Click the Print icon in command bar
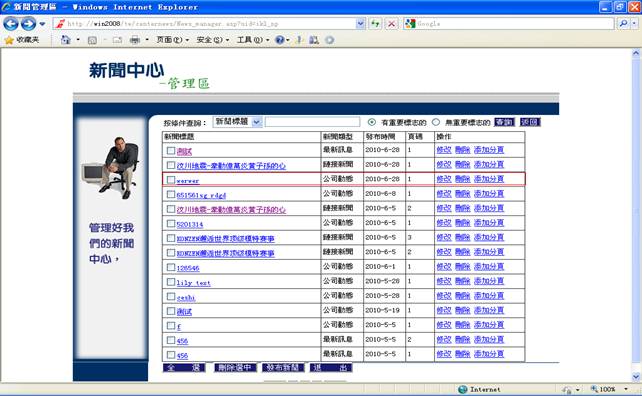This screenshot has width=642, height=396. point(134,40)
